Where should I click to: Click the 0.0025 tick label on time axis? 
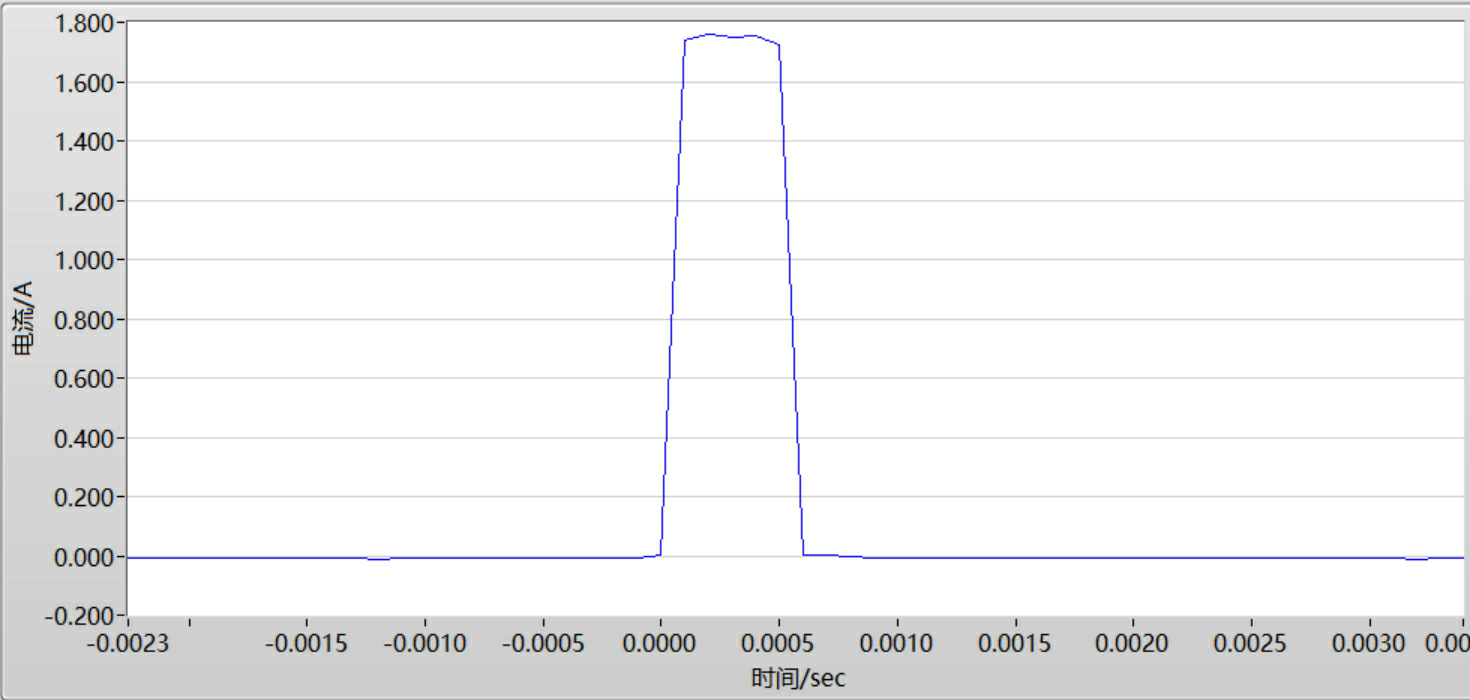[x=1252, y=643]
